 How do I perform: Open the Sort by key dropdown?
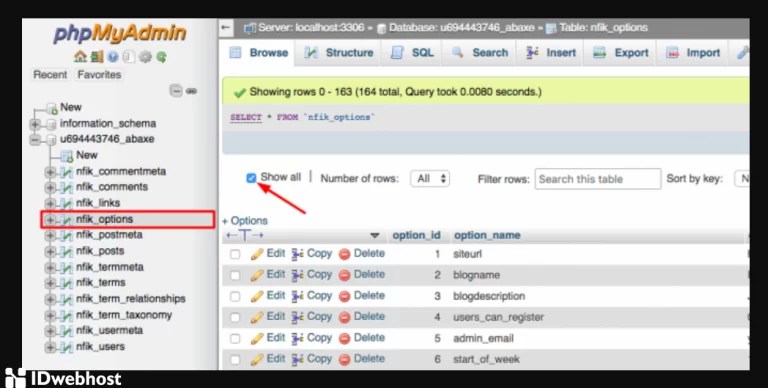pos(741,179)
